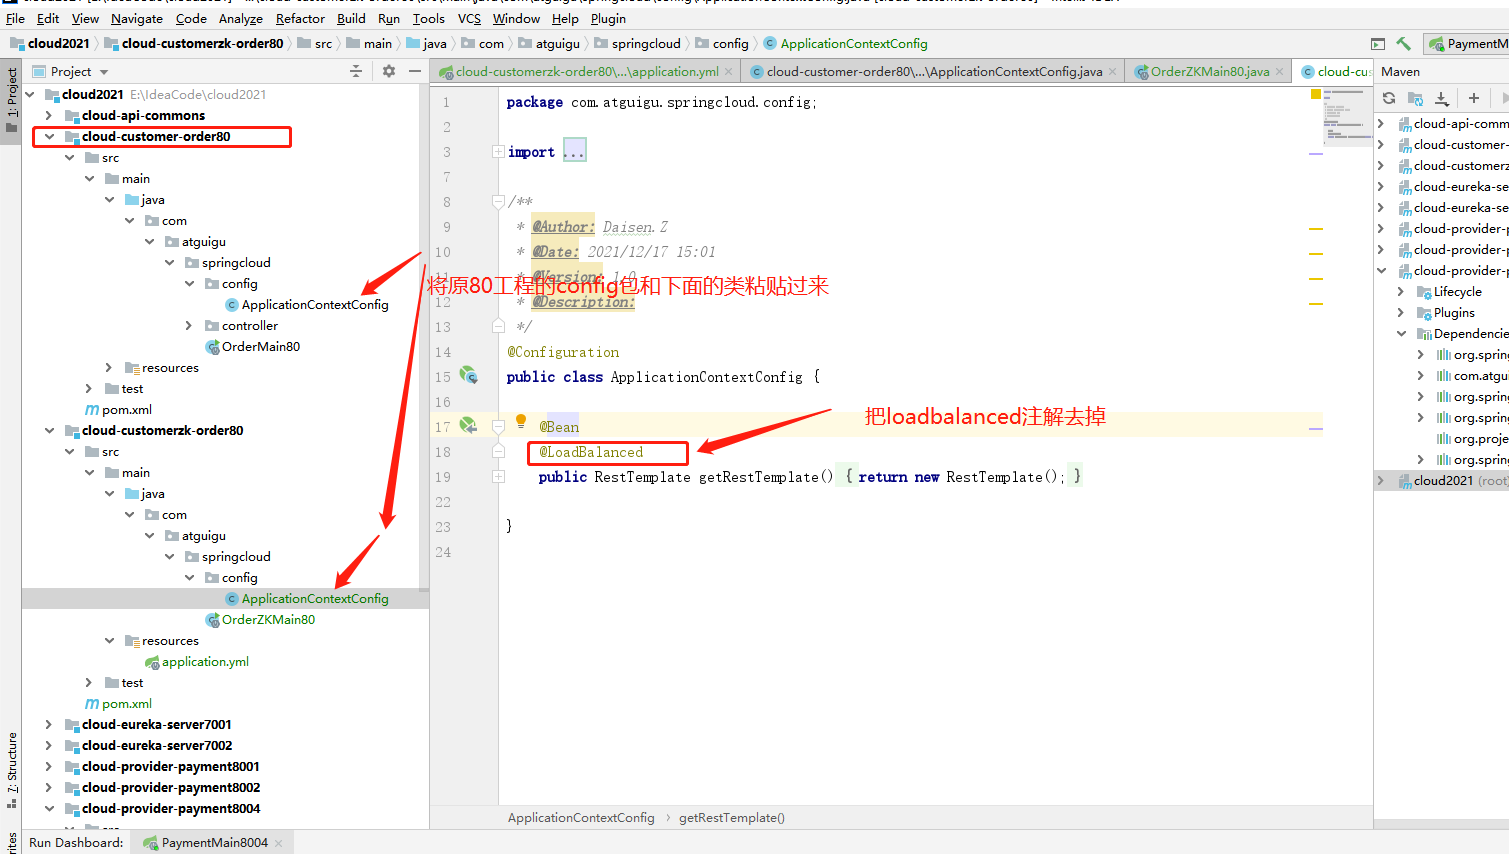Click the yellow inspection indicator atop editor scrollbar
This screenshot has width=1509, height=854.
1316,94
